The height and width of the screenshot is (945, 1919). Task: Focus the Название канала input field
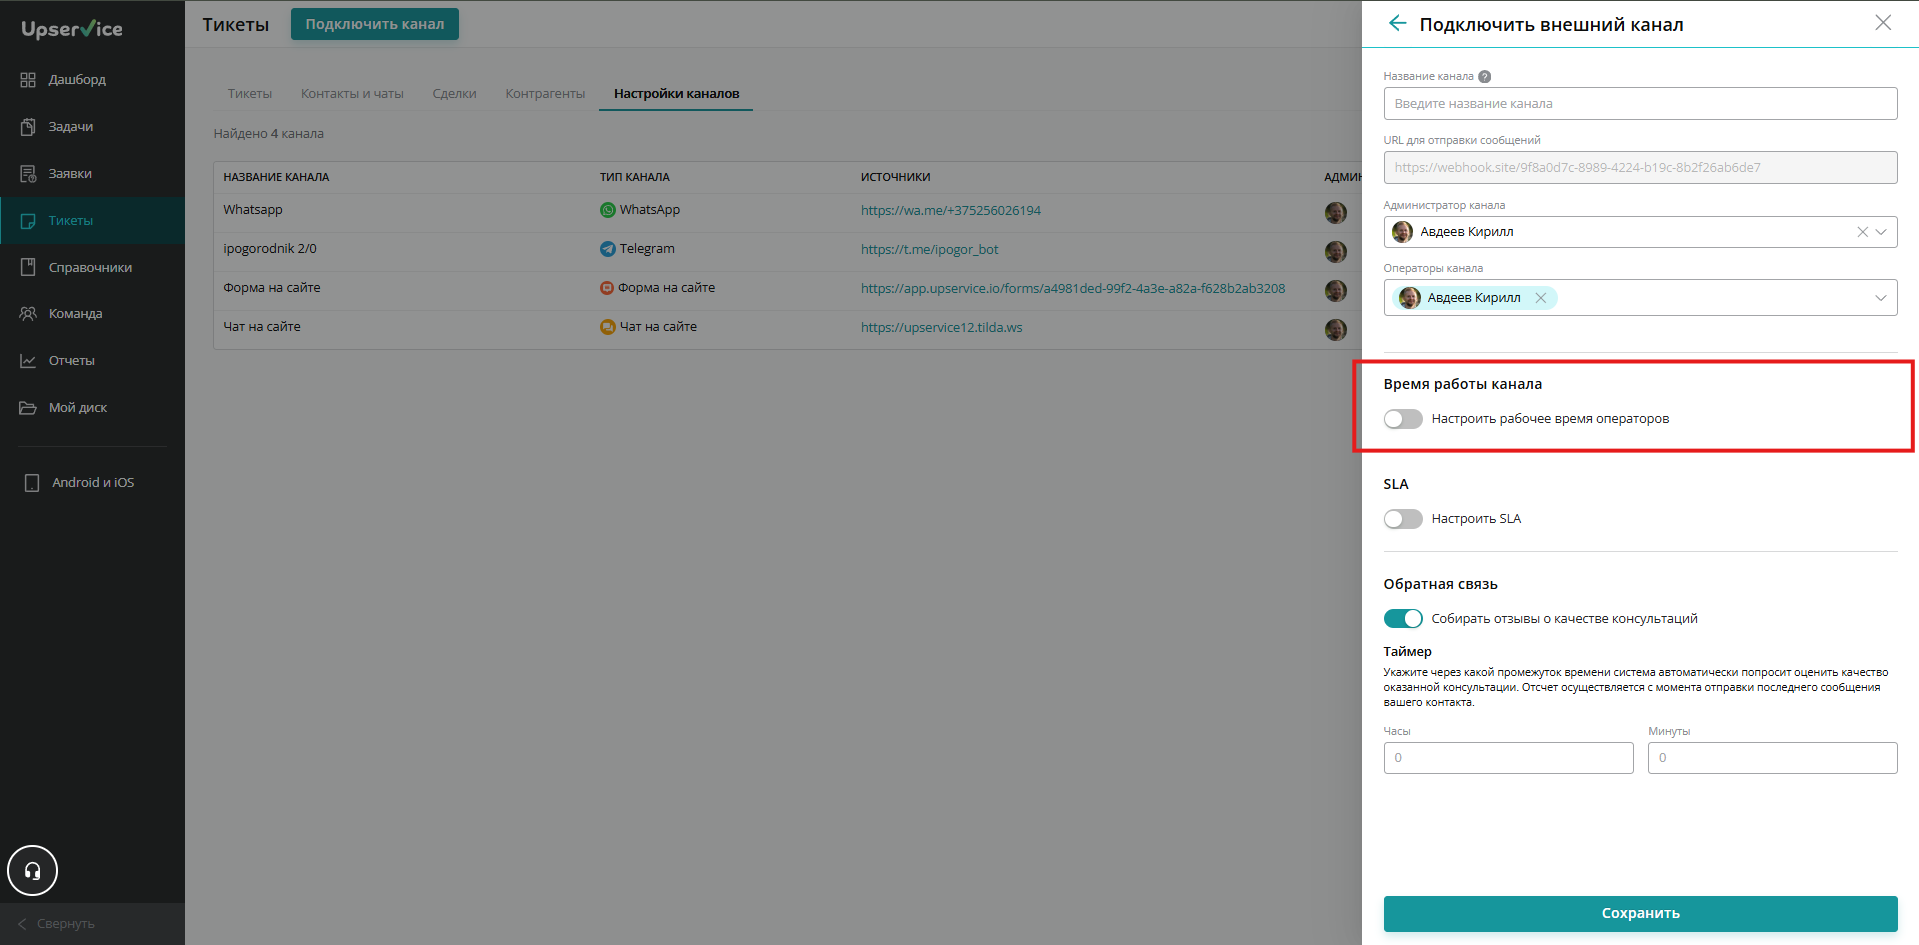point(1640,104)
